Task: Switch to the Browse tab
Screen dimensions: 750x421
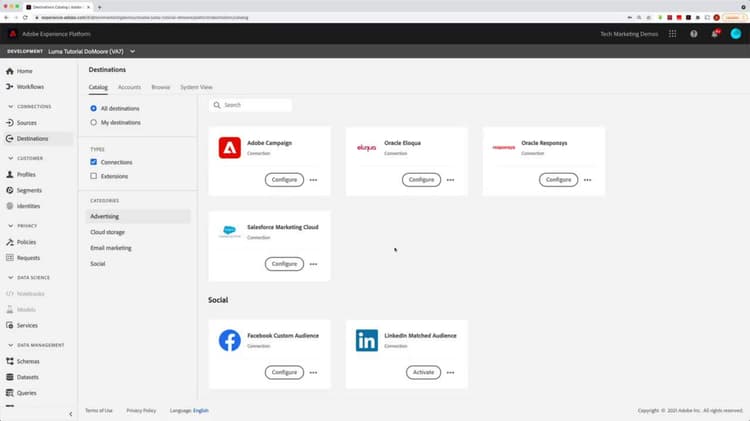Action: (161, 87)
